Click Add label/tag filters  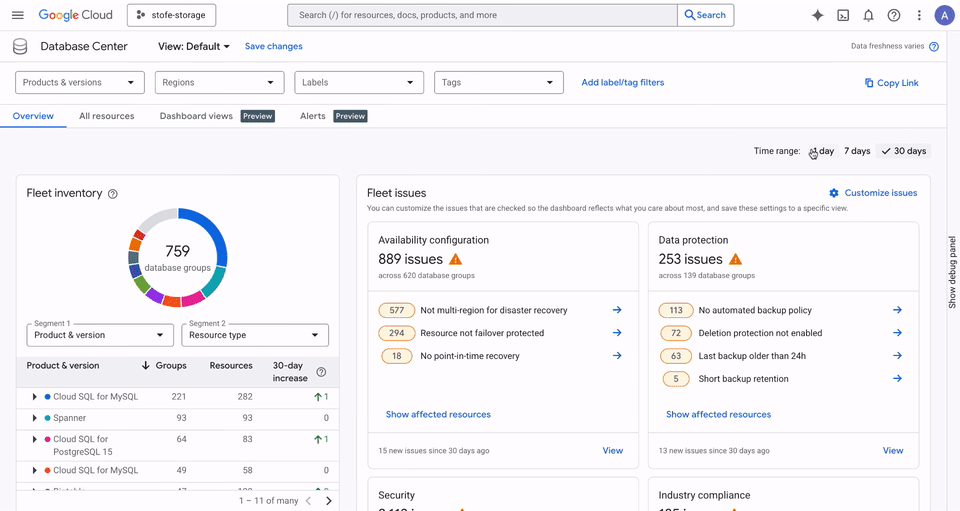(x=623, y=83)
